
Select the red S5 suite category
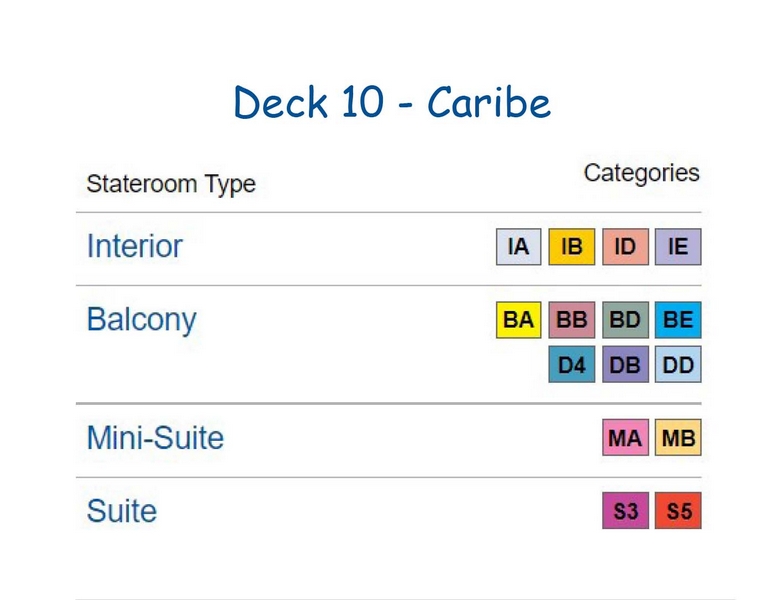click(x=678, y=511)
